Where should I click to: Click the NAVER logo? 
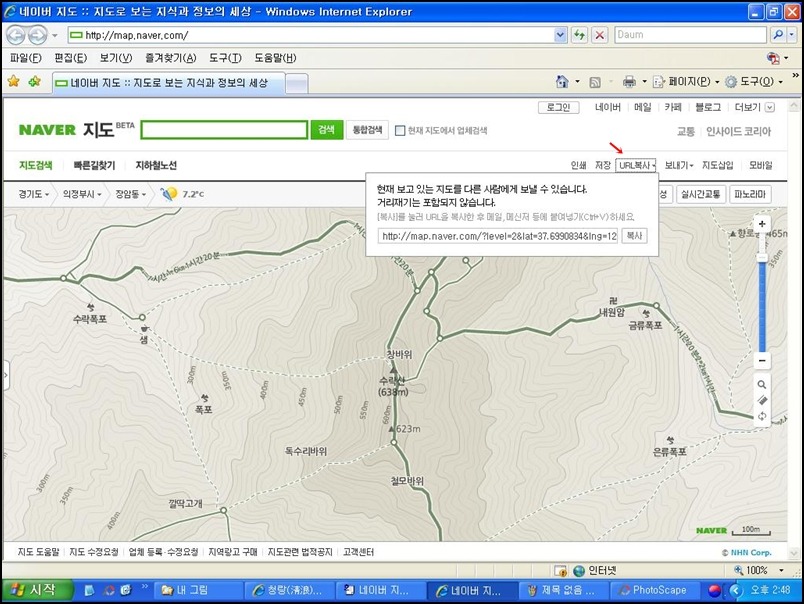[x=47, y=130]
